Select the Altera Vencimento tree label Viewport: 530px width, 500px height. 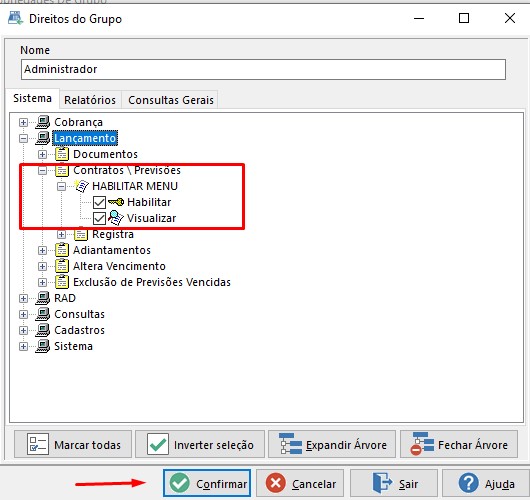click(119, 266)
